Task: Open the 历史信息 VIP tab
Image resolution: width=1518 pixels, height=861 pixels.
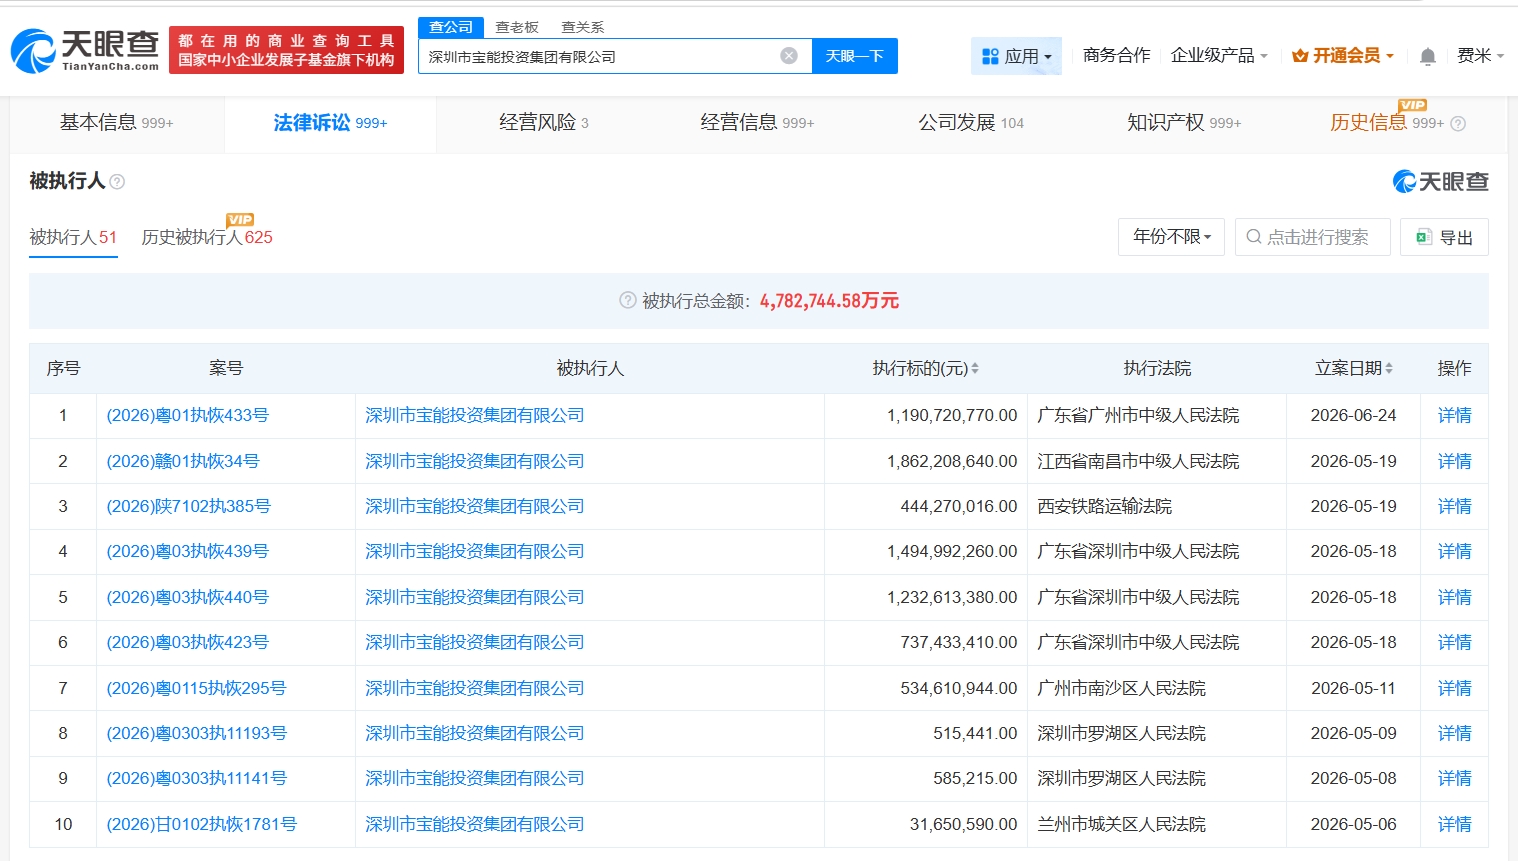Action: 1387,123
